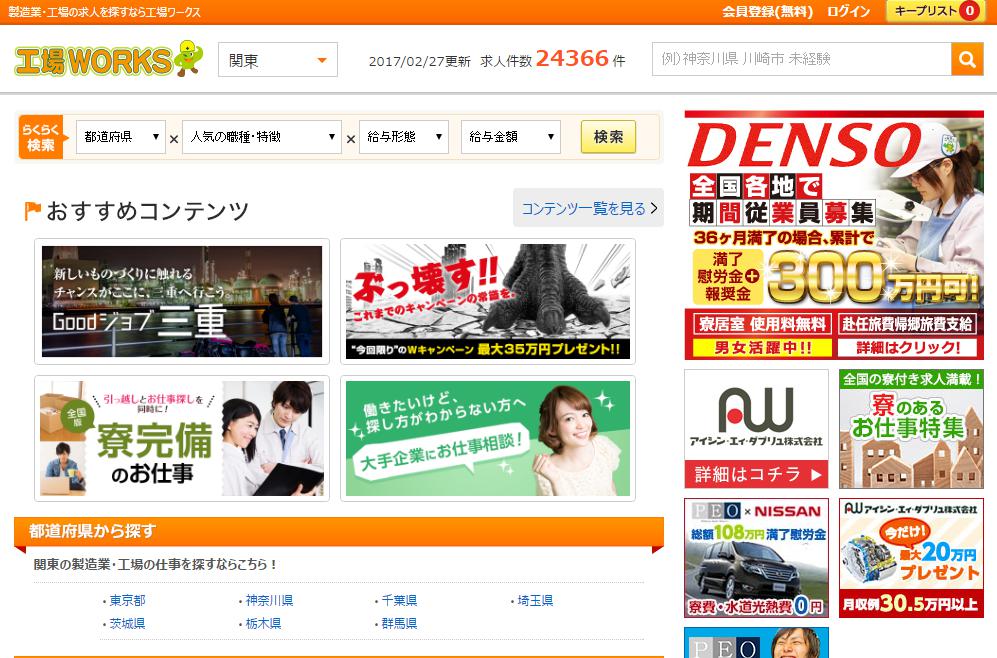Expand 人気の職種・特徴 dropdown

262,137
